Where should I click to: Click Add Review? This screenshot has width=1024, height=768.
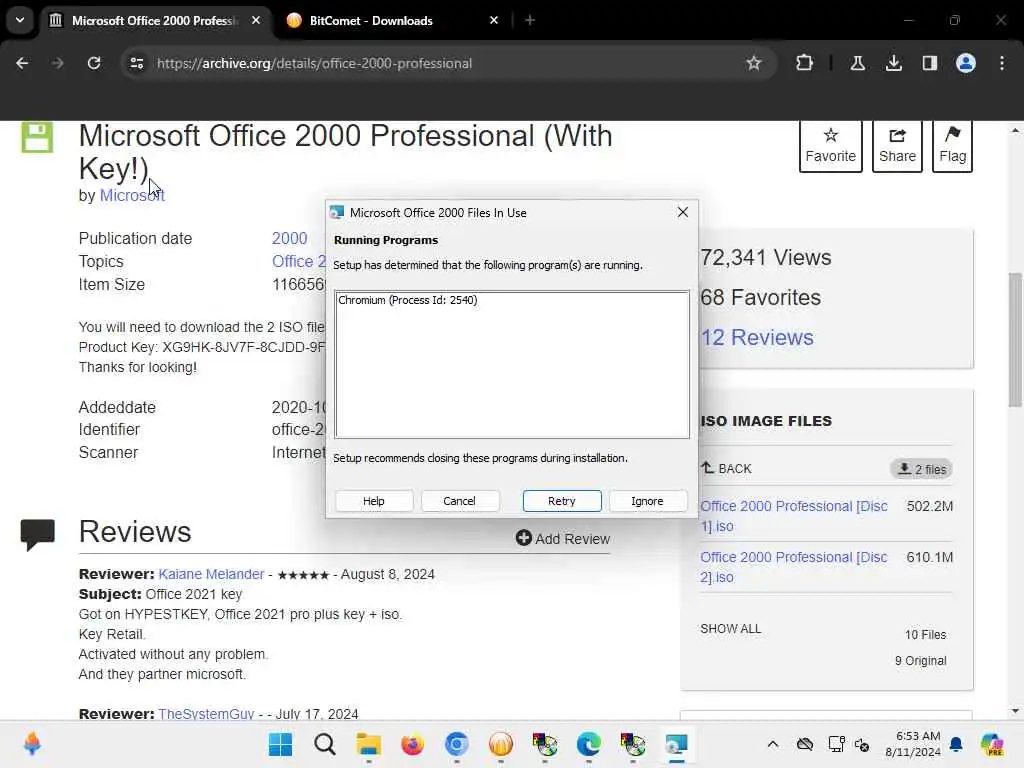[x=562, y=538]
